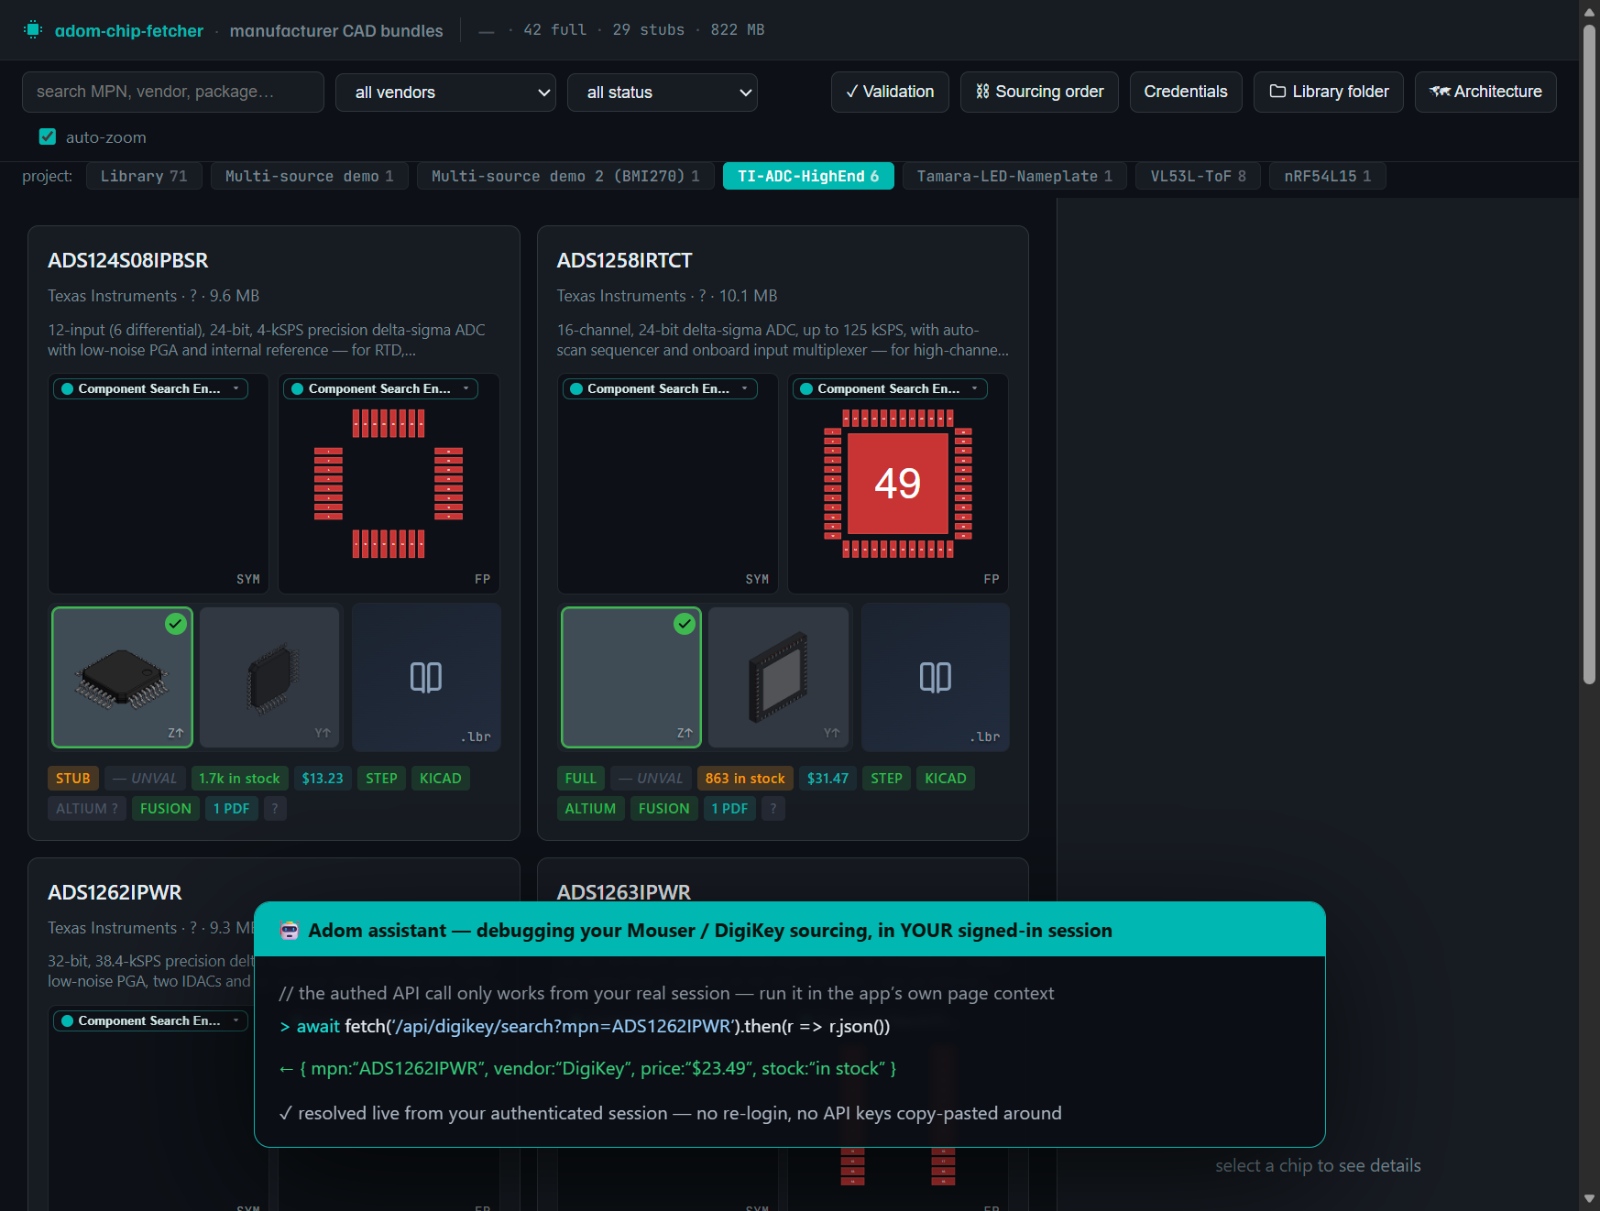
Task: Focus the search MPN, vendor, package field
Action: click(173, 92)
